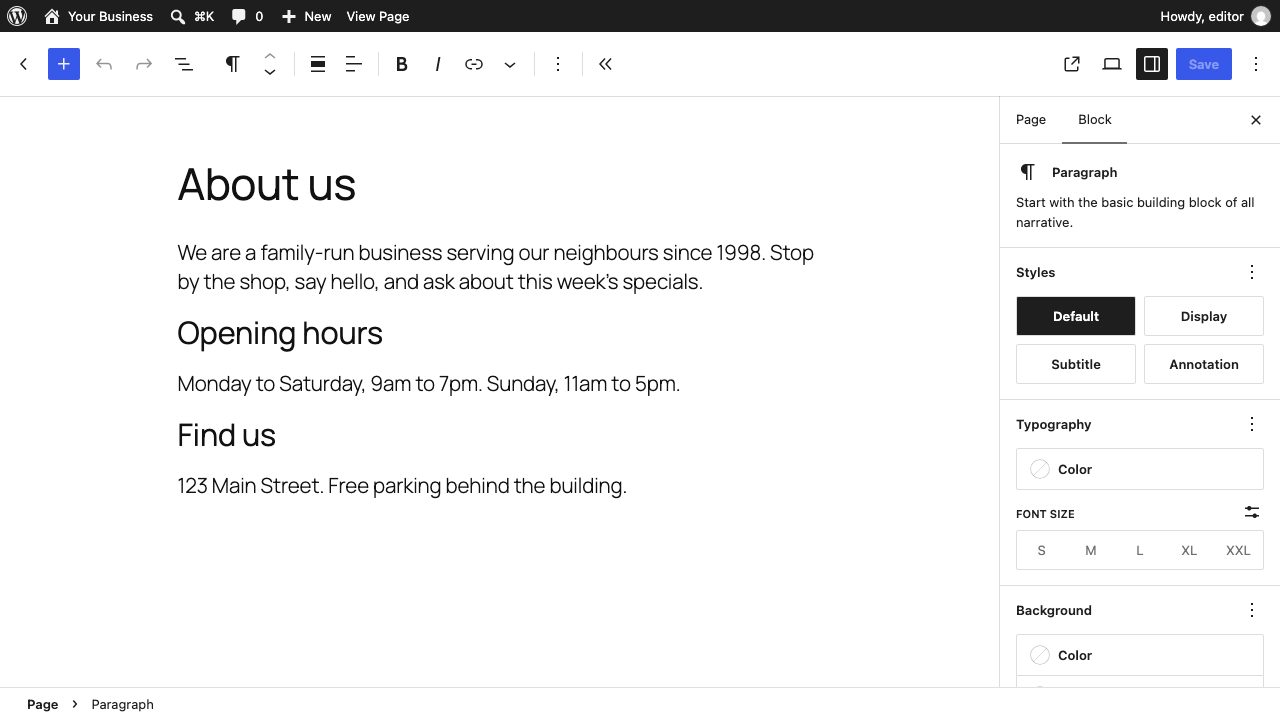
Task: Open Background panel options menu
Action: [1252, 610]
